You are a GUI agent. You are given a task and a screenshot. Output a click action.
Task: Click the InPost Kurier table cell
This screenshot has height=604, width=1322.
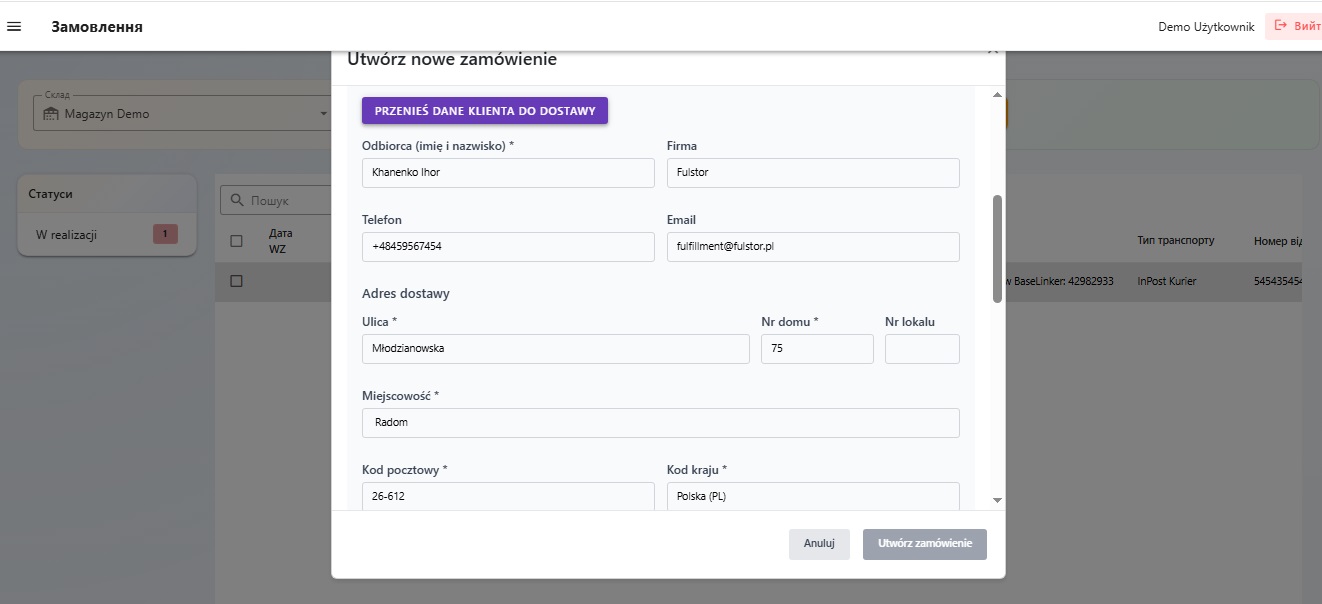pos(1167,282)
